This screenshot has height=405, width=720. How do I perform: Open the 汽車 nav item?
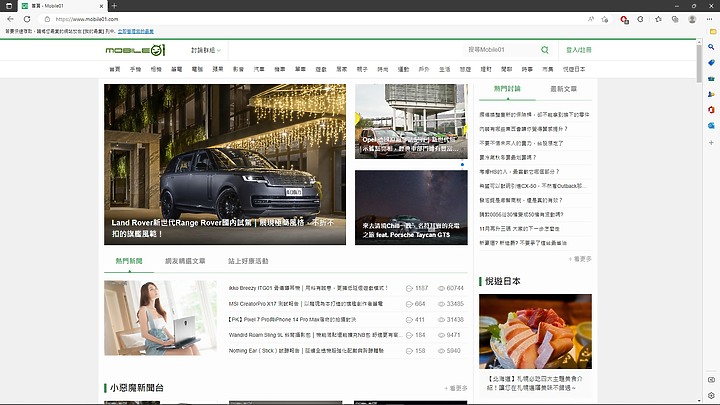coord(259,69)
